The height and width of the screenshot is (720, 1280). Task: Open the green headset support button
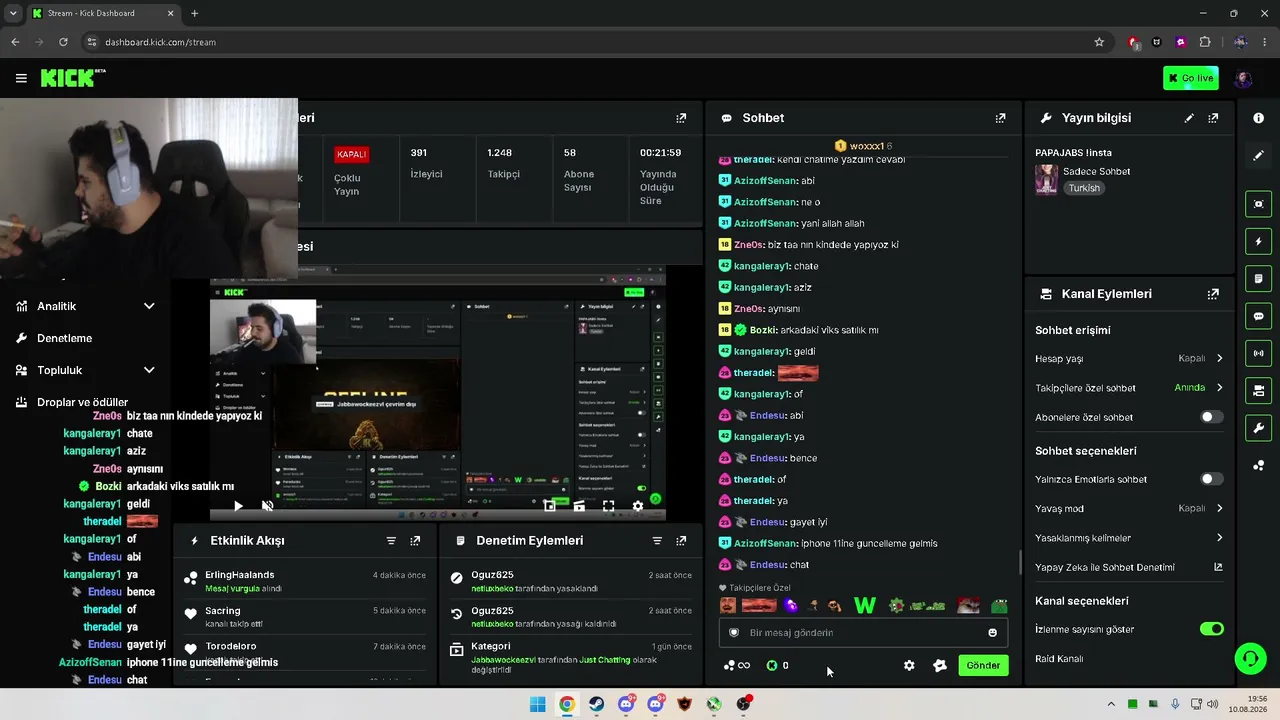coord(1250,658)
